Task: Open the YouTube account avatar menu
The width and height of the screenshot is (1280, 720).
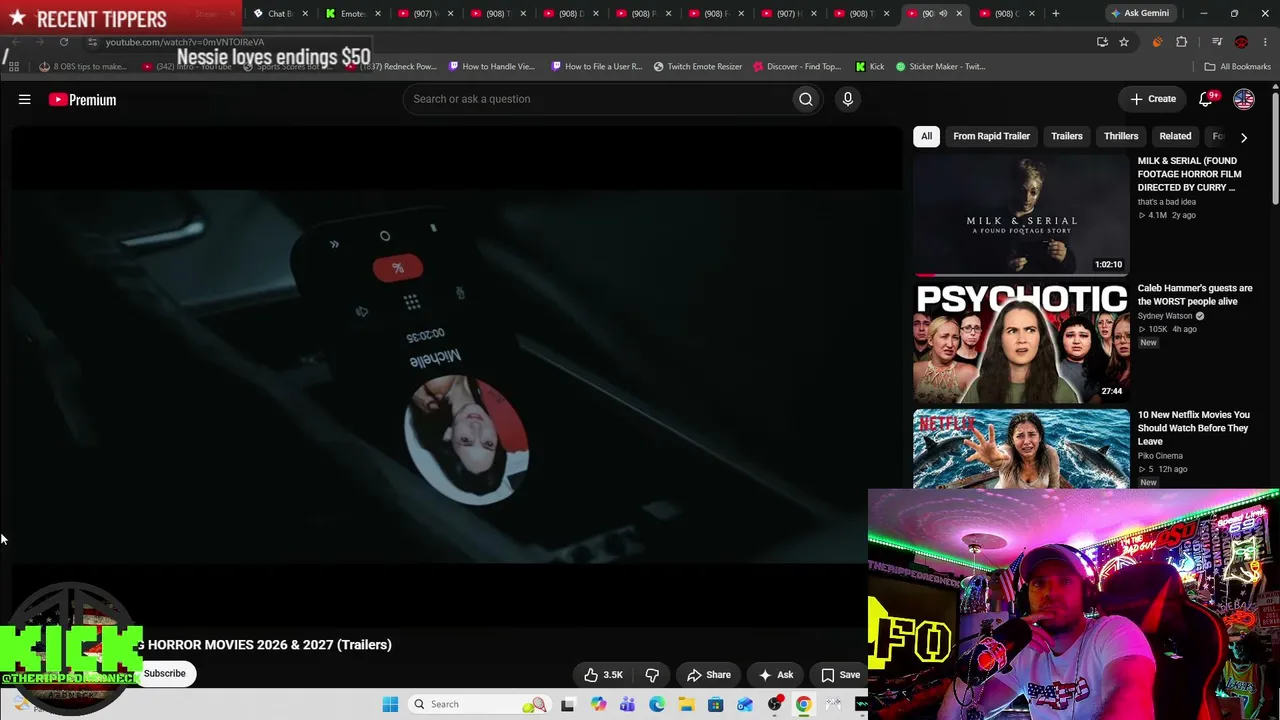Action: (x=1244, y=99)
